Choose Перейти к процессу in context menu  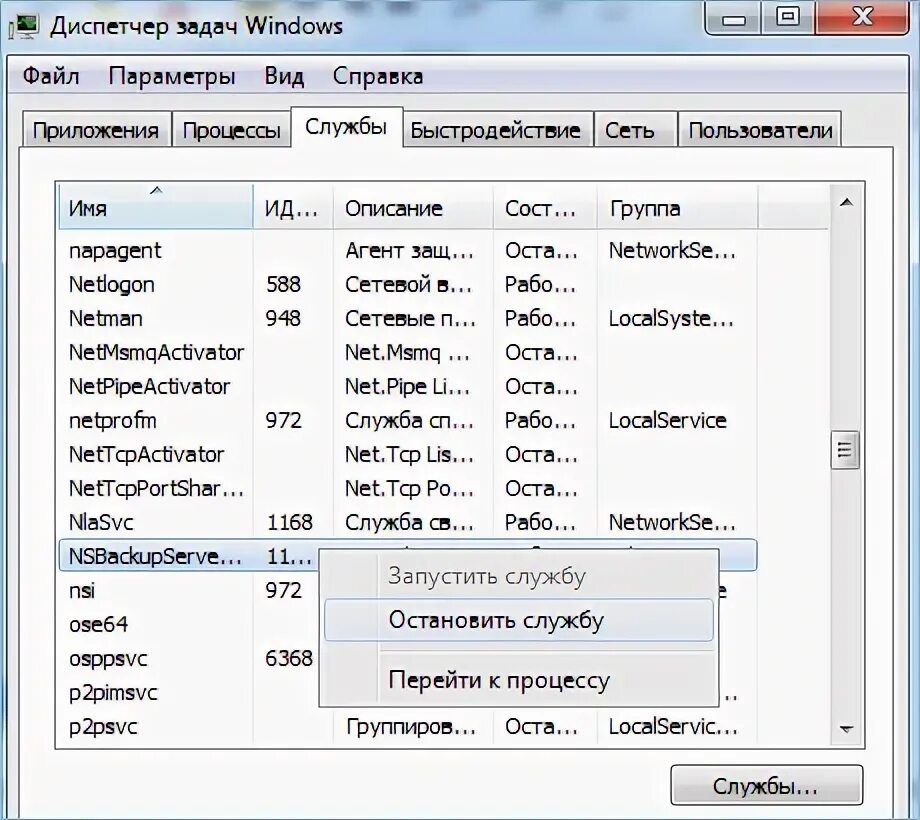[519, 680]
